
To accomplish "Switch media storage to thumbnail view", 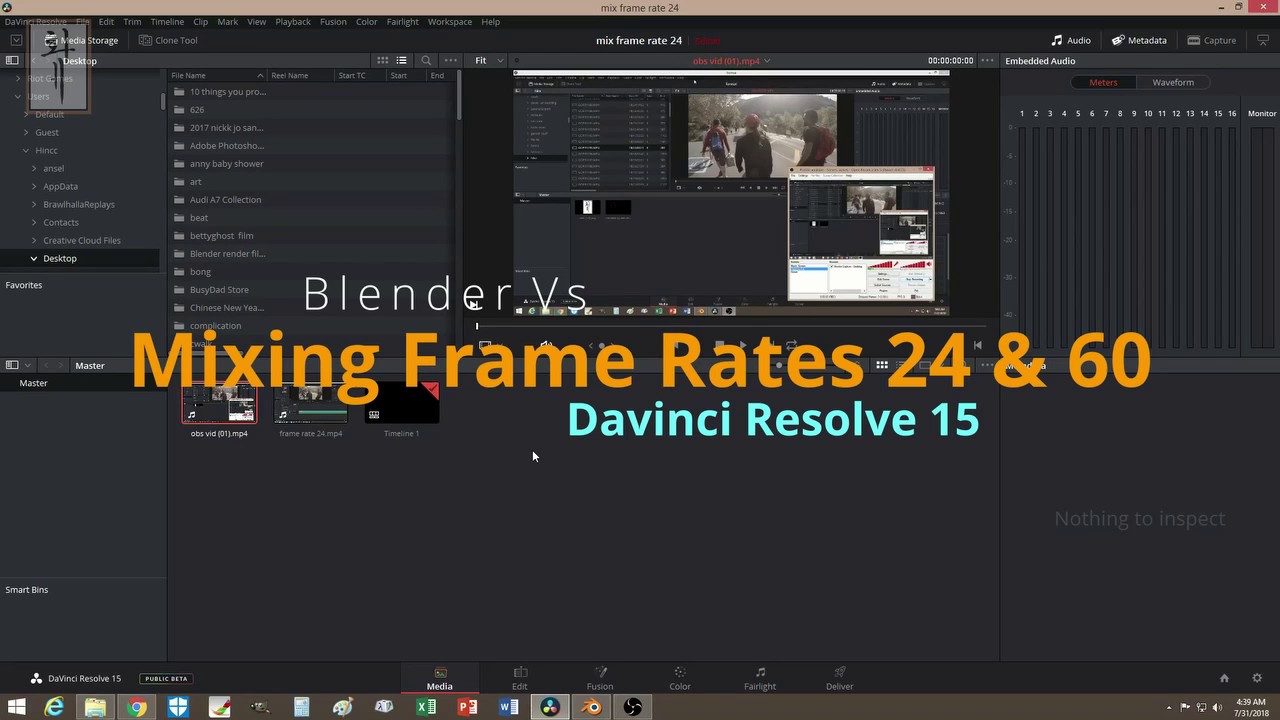I will [x=382, y=60].
